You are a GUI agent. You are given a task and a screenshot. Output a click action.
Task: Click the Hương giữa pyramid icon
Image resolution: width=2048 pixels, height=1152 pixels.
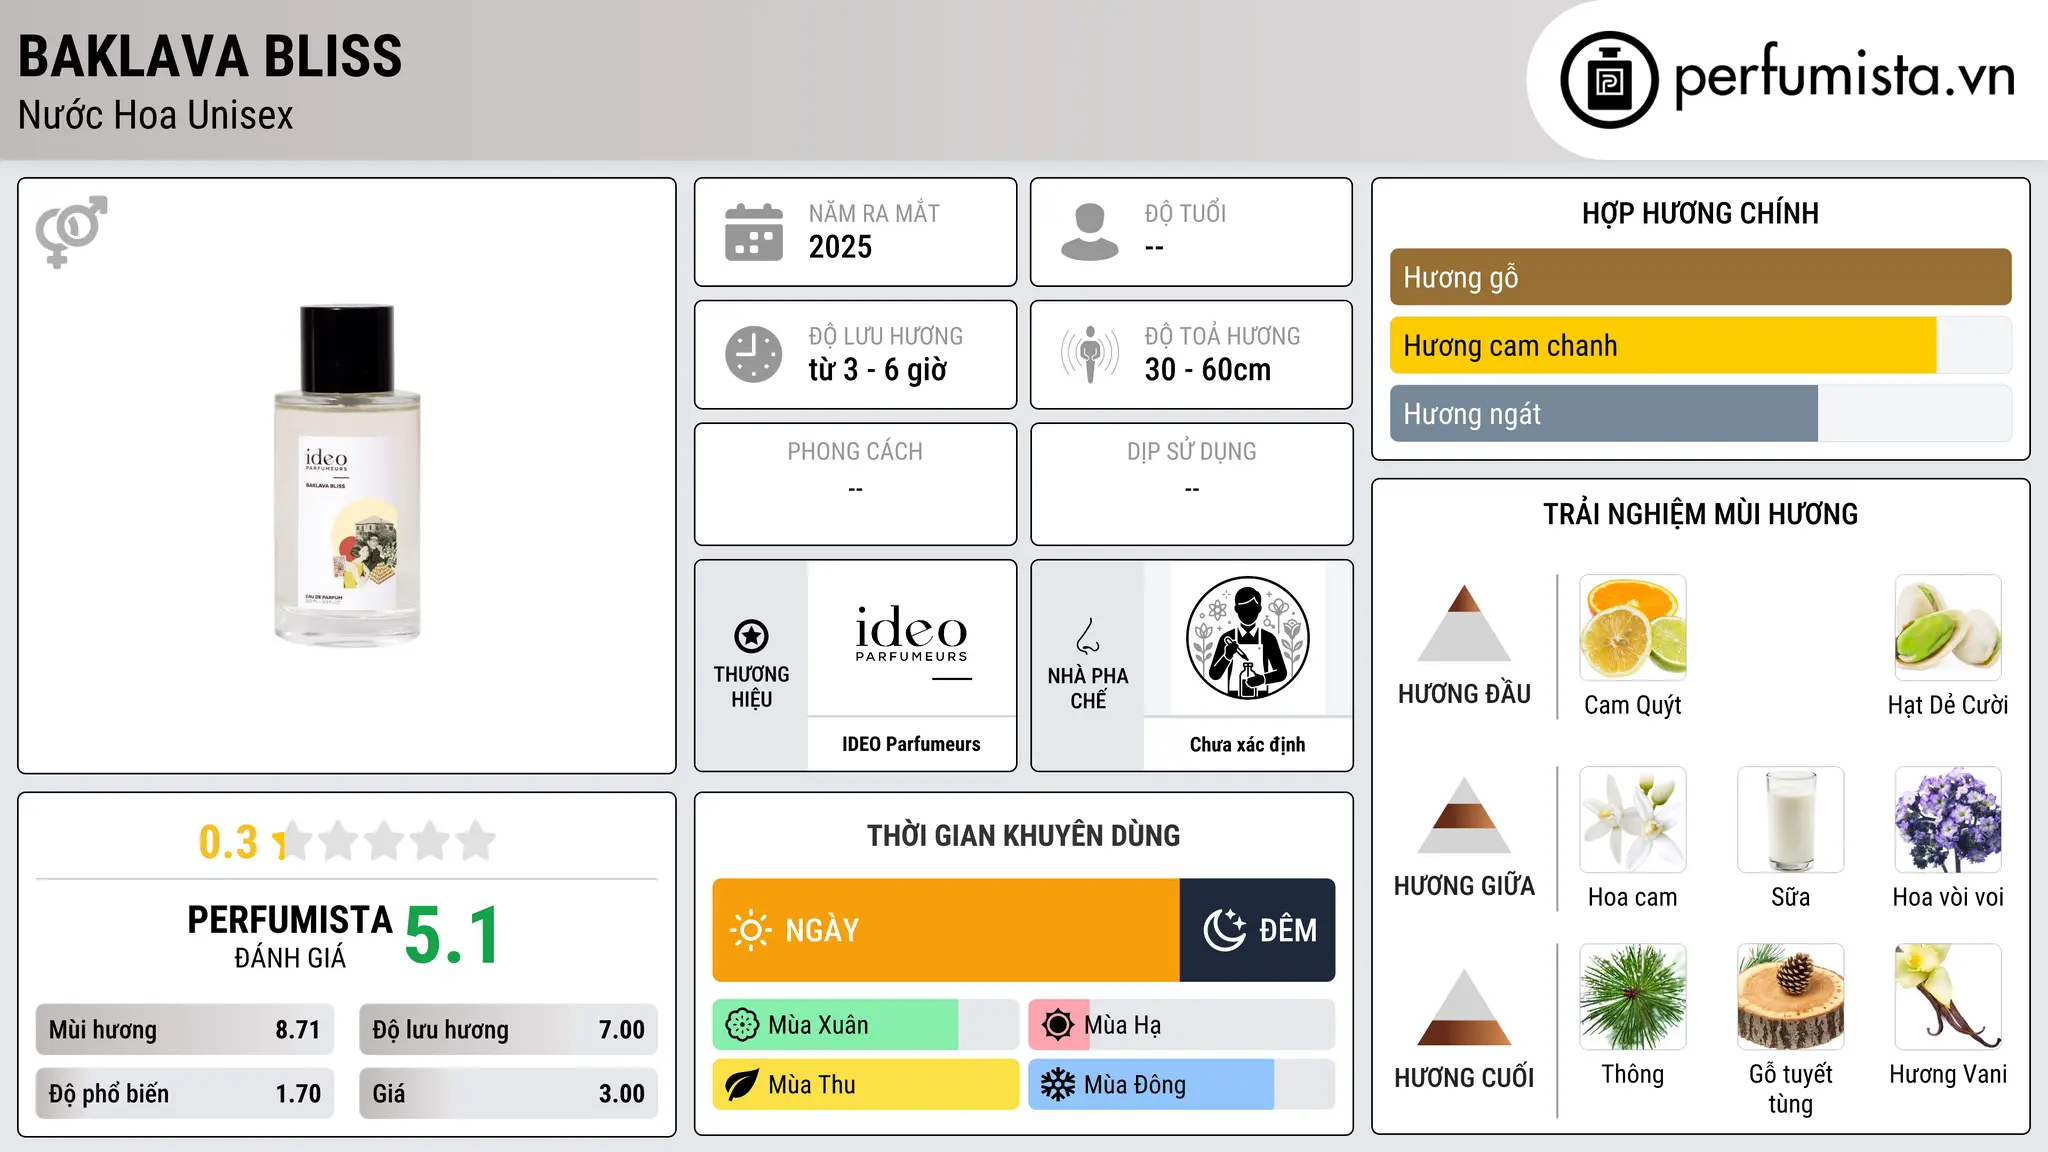coord(1464,815)
